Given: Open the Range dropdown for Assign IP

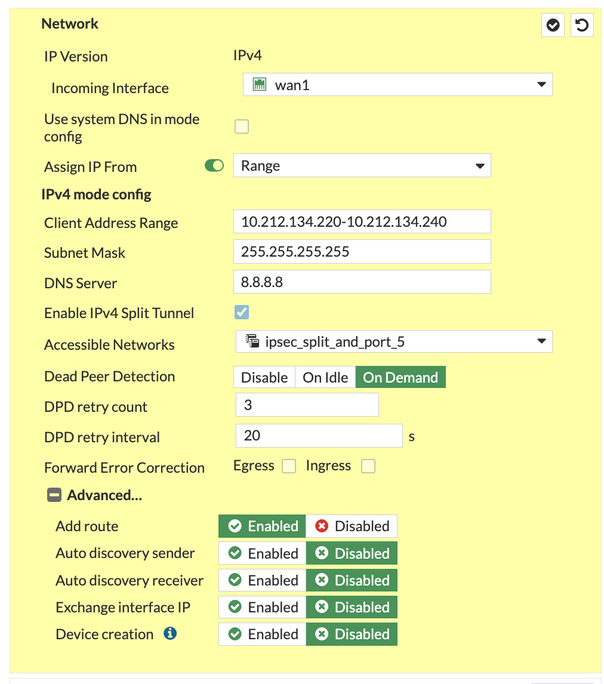Looking at the screenshot, I should 362,166.
